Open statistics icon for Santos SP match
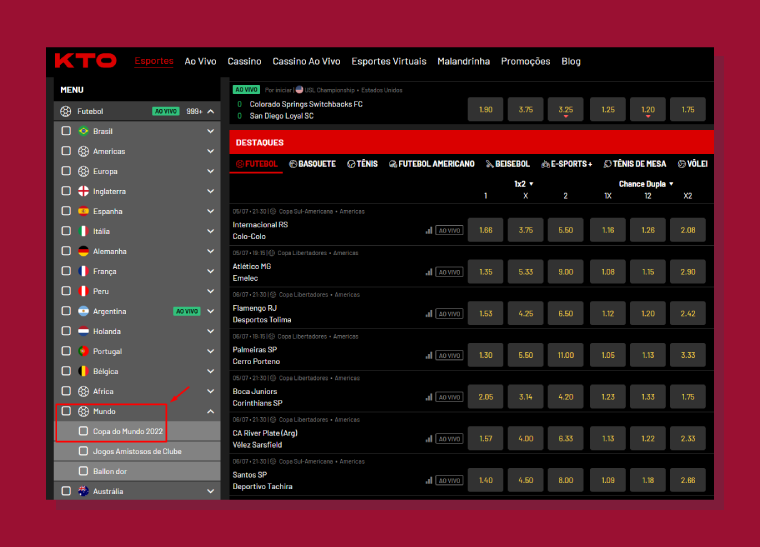The height and width of the screenshot is (547, 760). point(429,481)
